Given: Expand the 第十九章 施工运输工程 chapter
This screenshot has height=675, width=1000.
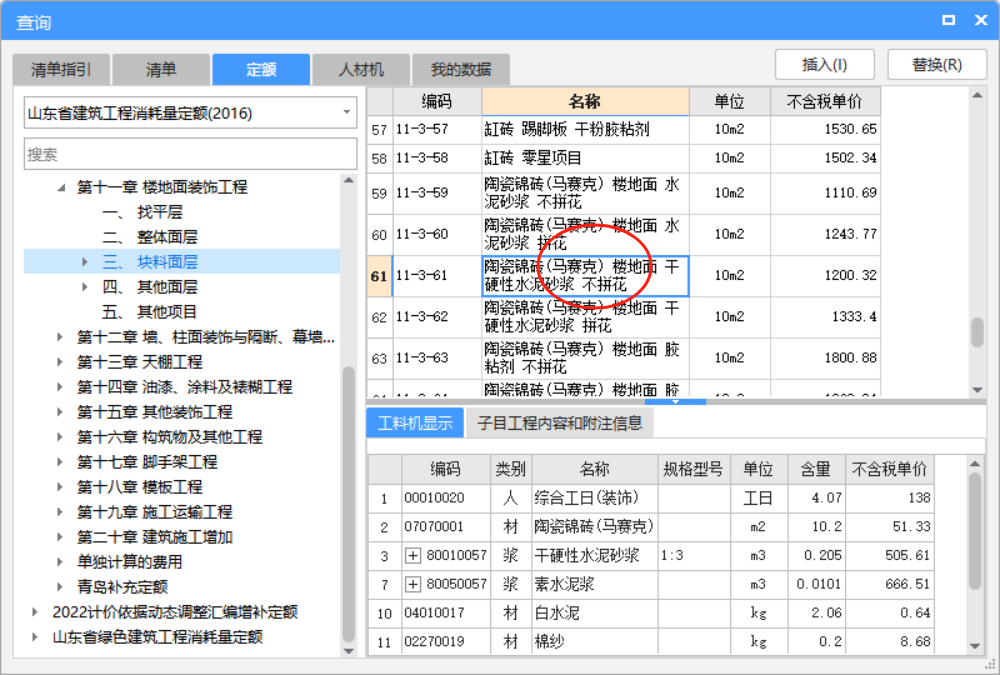Looking at the screenshot, I should click(x=59, y=512).
